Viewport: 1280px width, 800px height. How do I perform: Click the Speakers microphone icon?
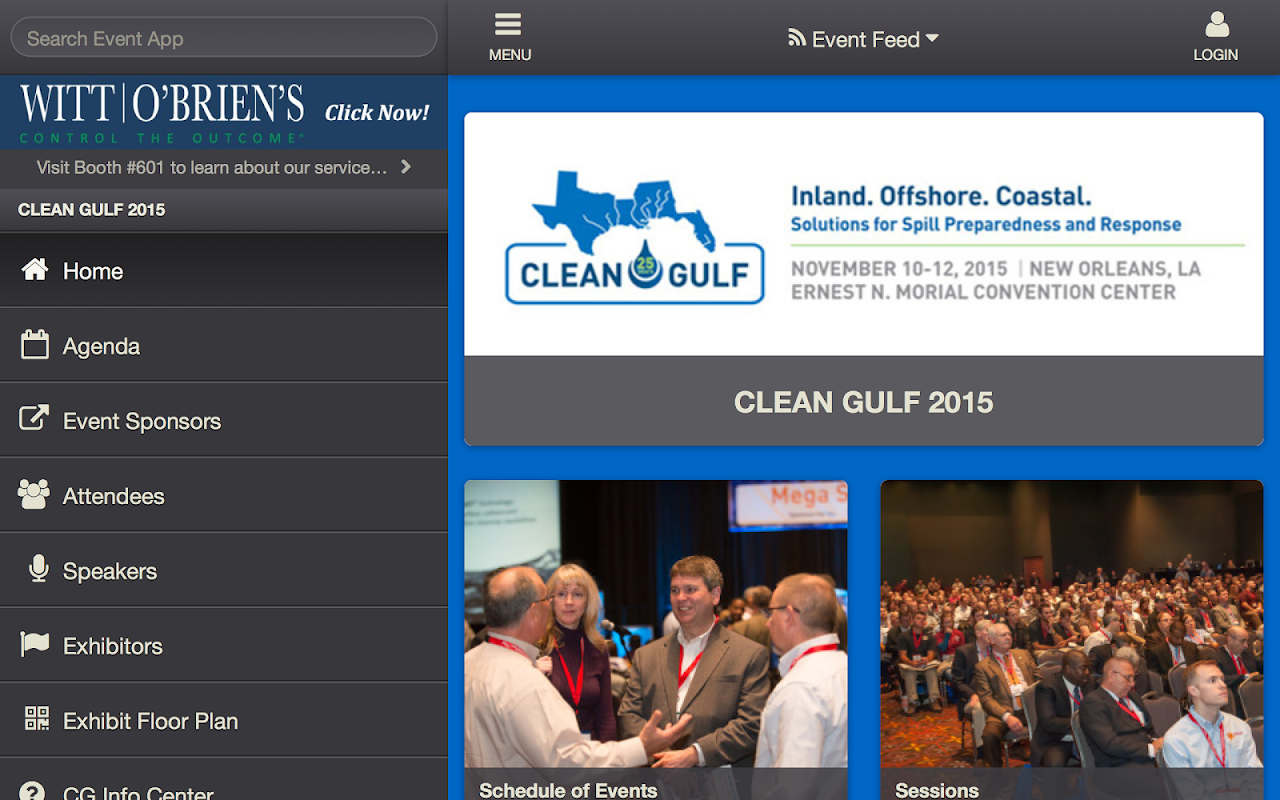[39, 569]
